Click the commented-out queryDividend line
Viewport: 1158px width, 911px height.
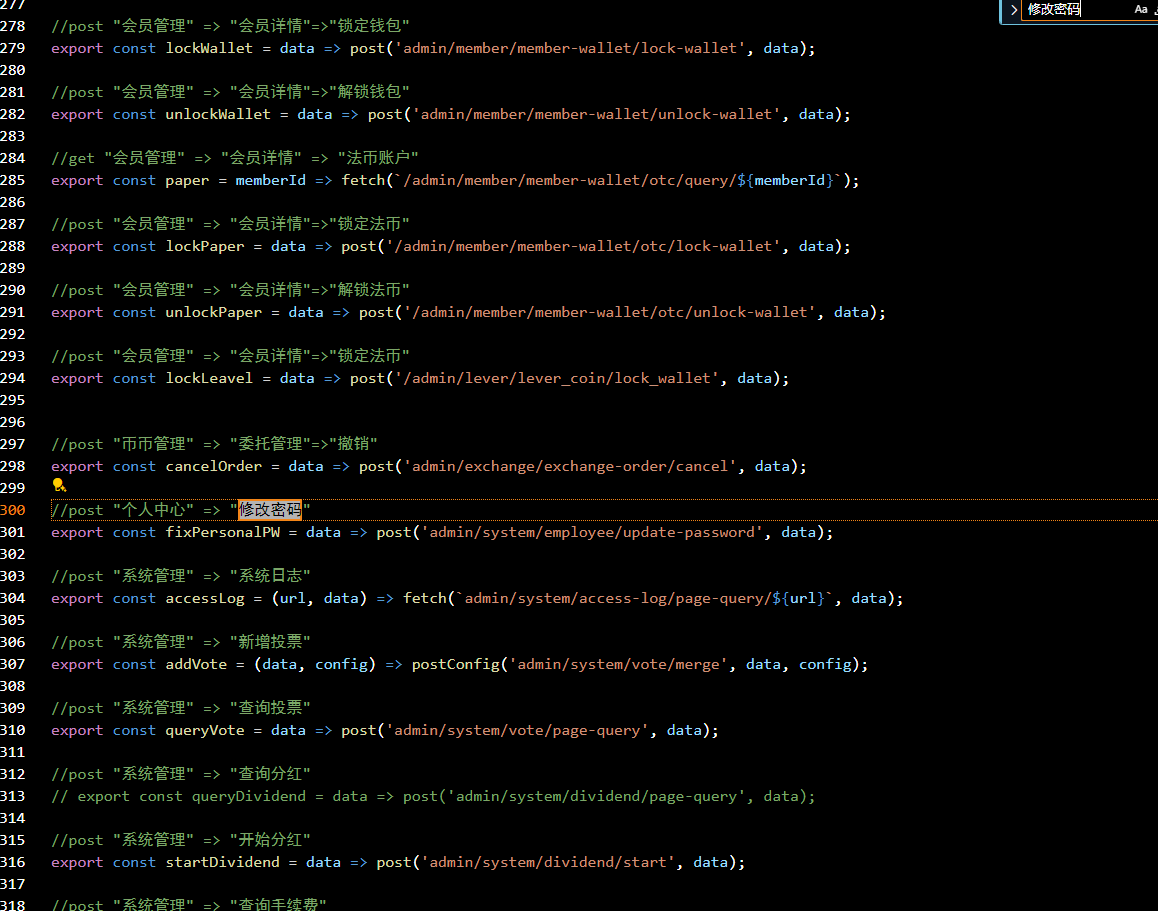pyautogui.click(x=433, y=796)
